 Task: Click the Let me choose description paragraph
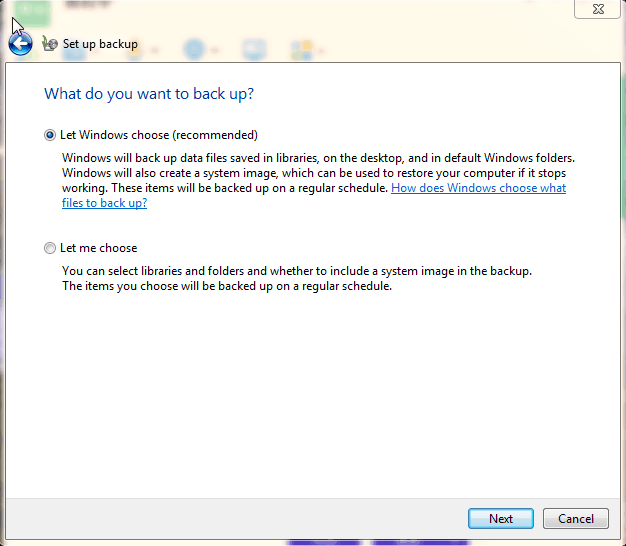pyautogui.click(x=297, y=279)
